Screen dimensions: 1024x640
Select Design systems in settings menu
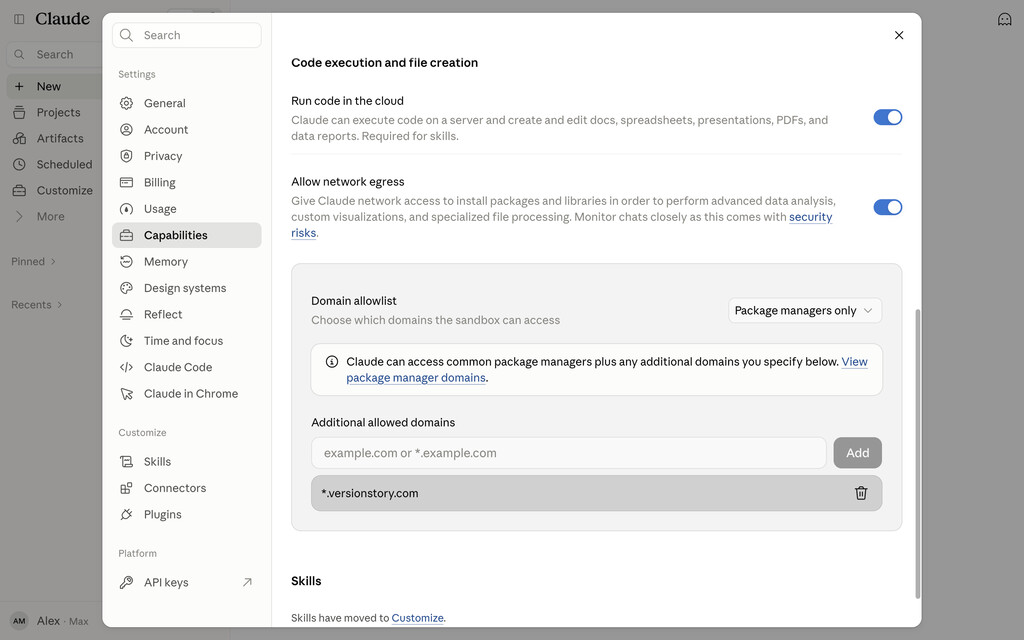click(187, 288)
